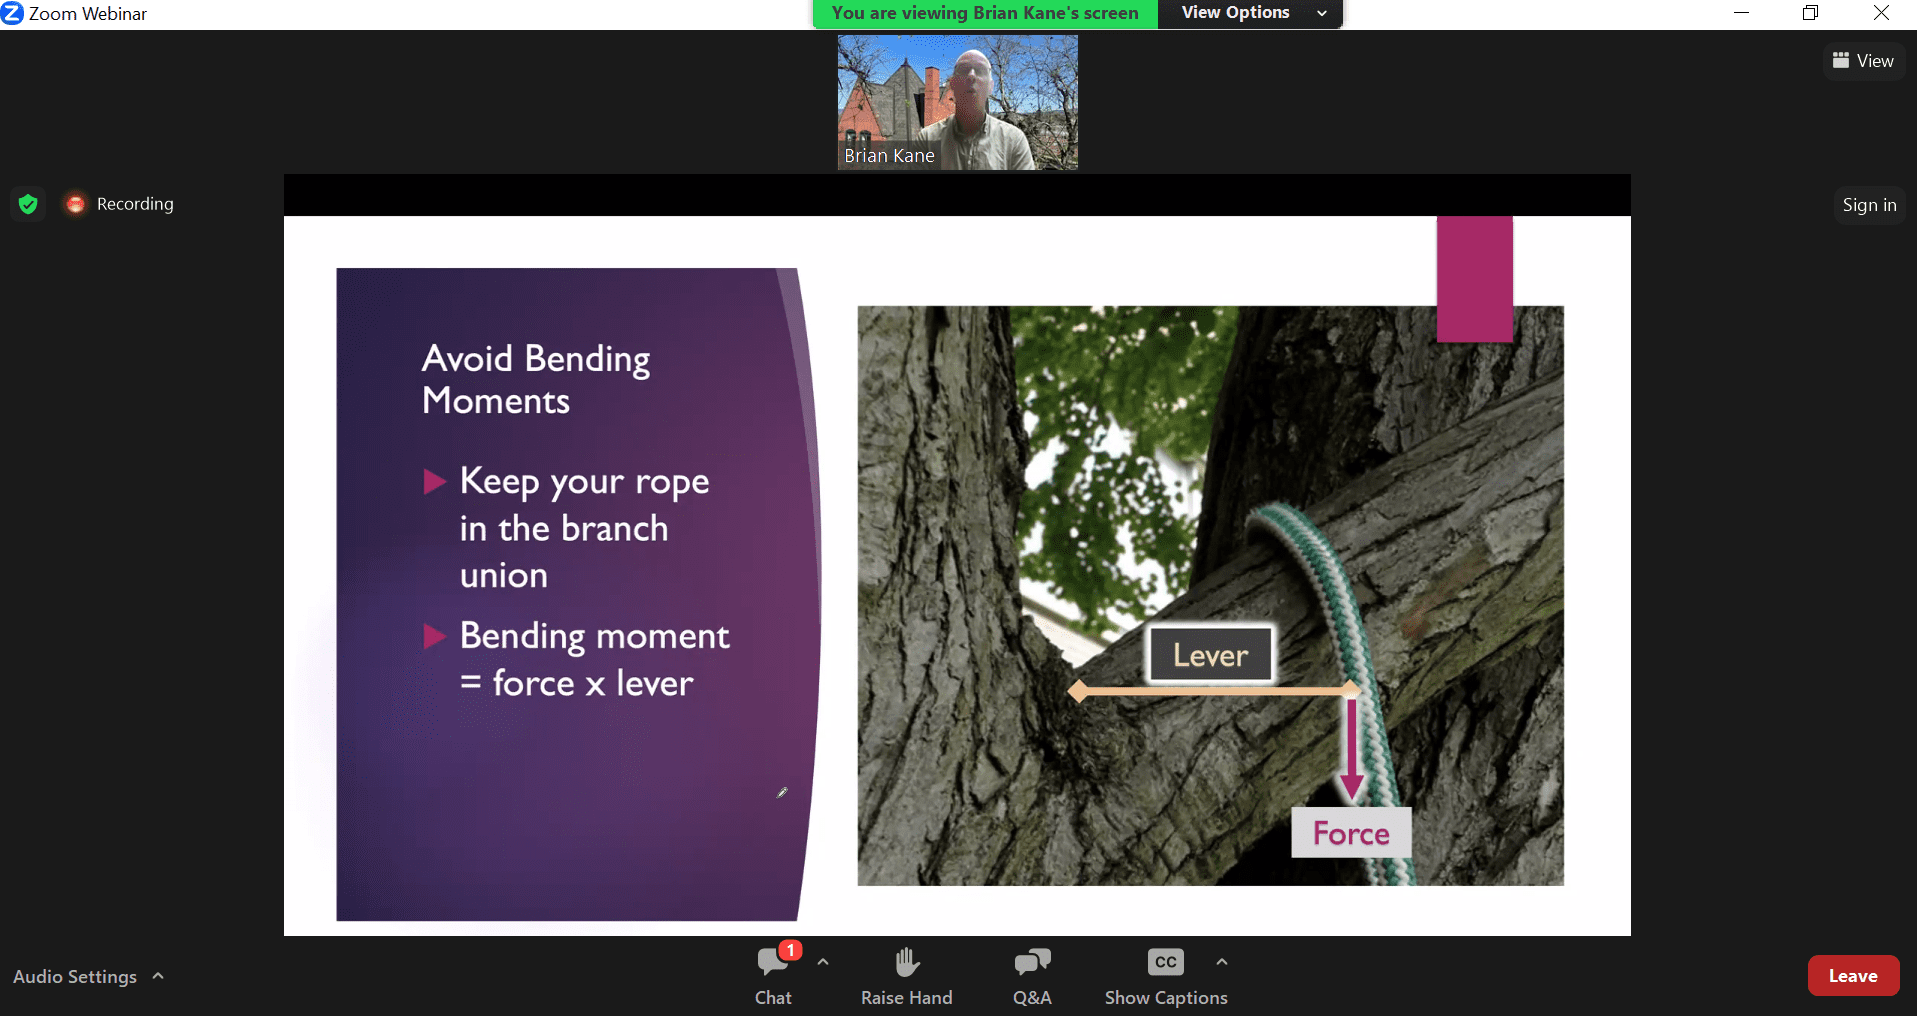Close the Zoom Webinar window
The width and height of the screenshot is (1917, 1016).
pos(1881,13)
